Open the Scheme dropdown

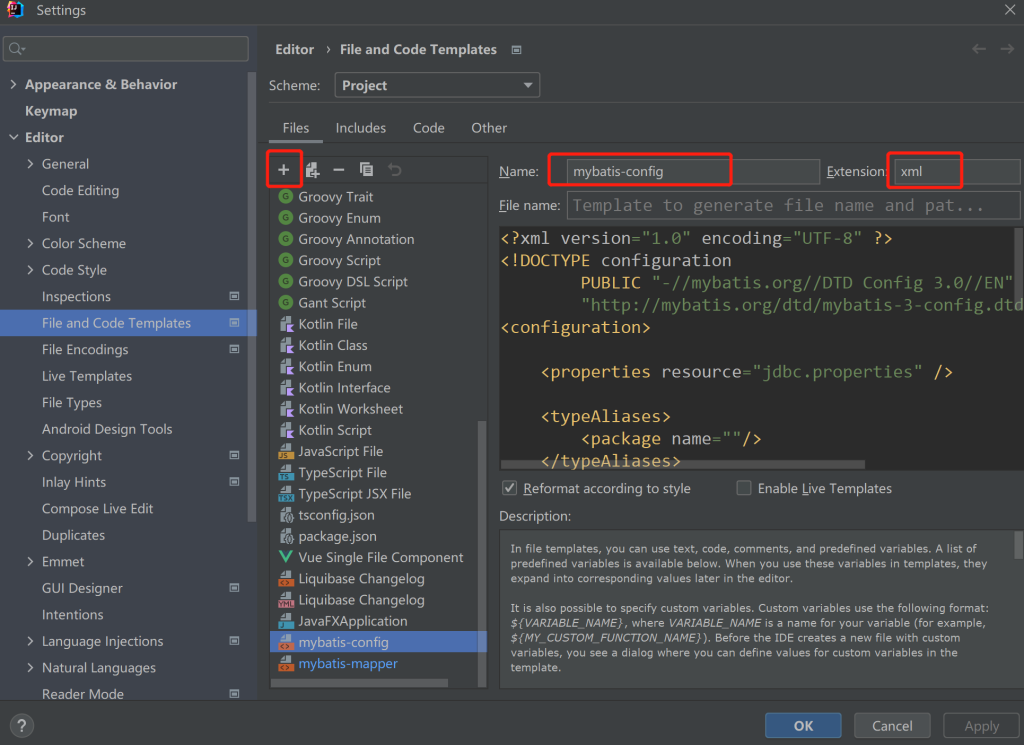pos(437,85)
